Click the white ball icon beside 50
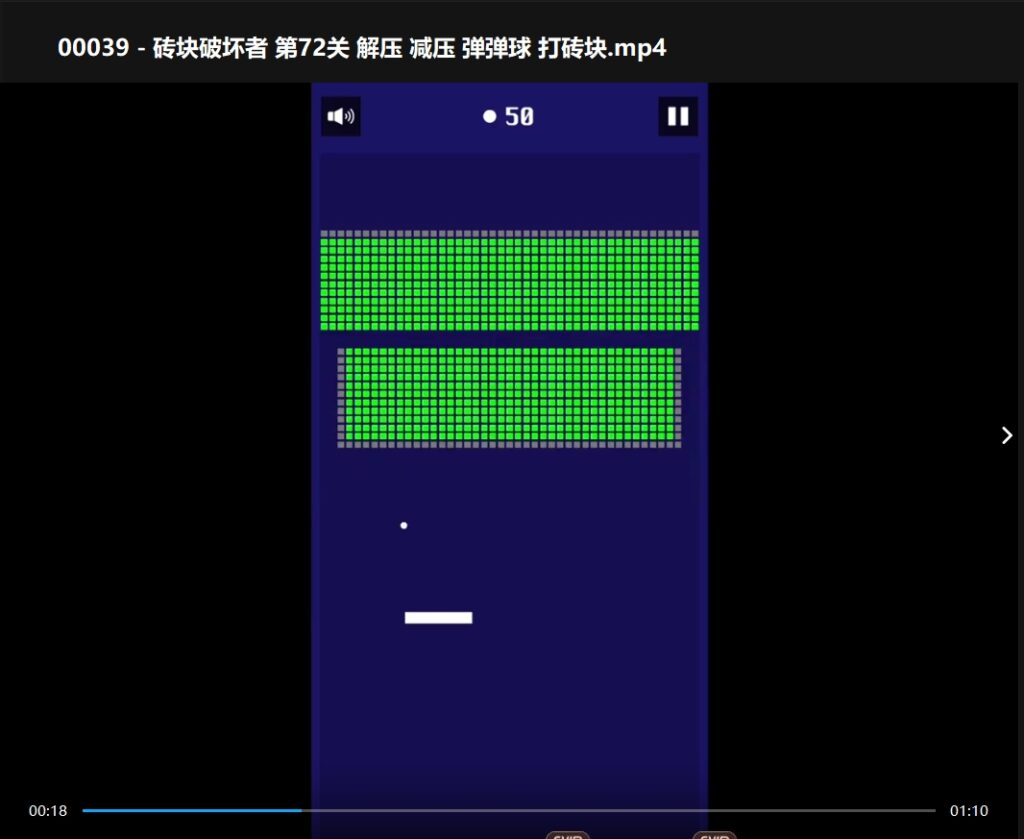The image size is (1024, 839). (490, 117)
